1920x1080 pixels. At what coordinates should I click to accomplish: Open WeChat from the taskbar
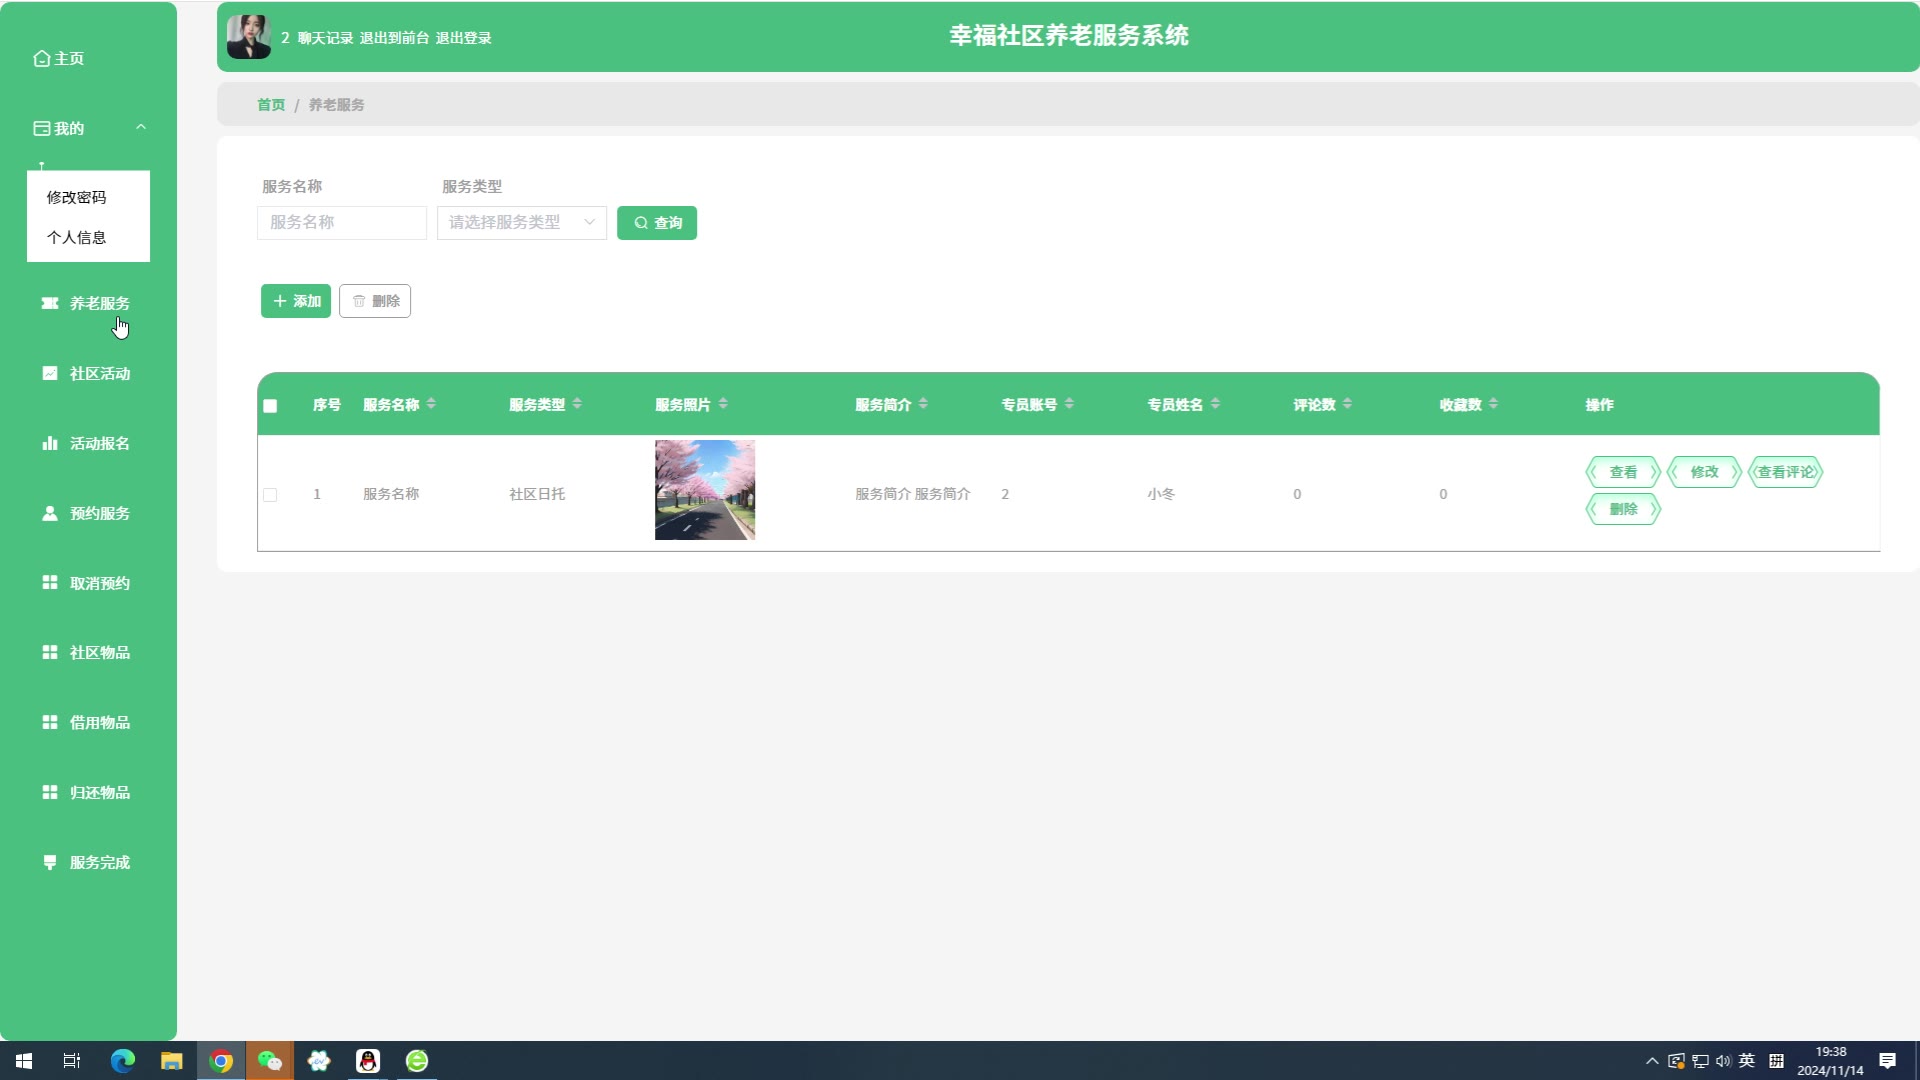point(270,1061)
